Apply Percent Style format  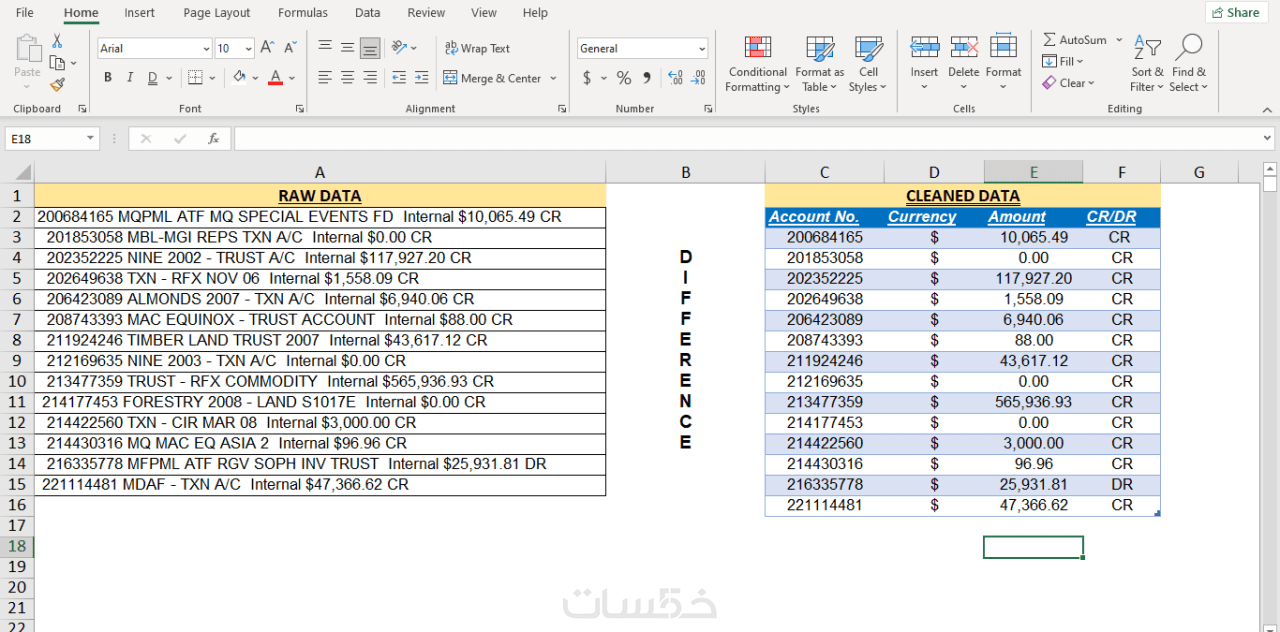click(624, 78)
